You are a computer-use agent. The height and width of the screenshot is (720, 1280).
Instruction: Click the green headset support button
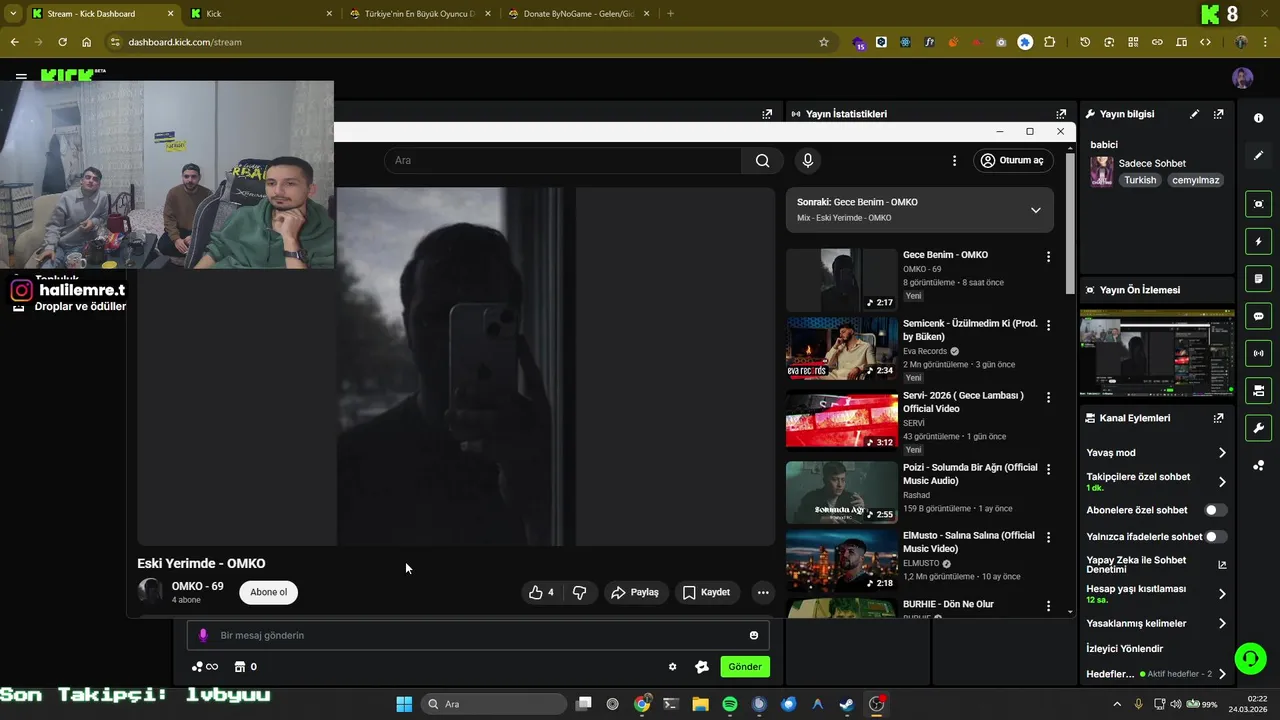click(1250, 658)
